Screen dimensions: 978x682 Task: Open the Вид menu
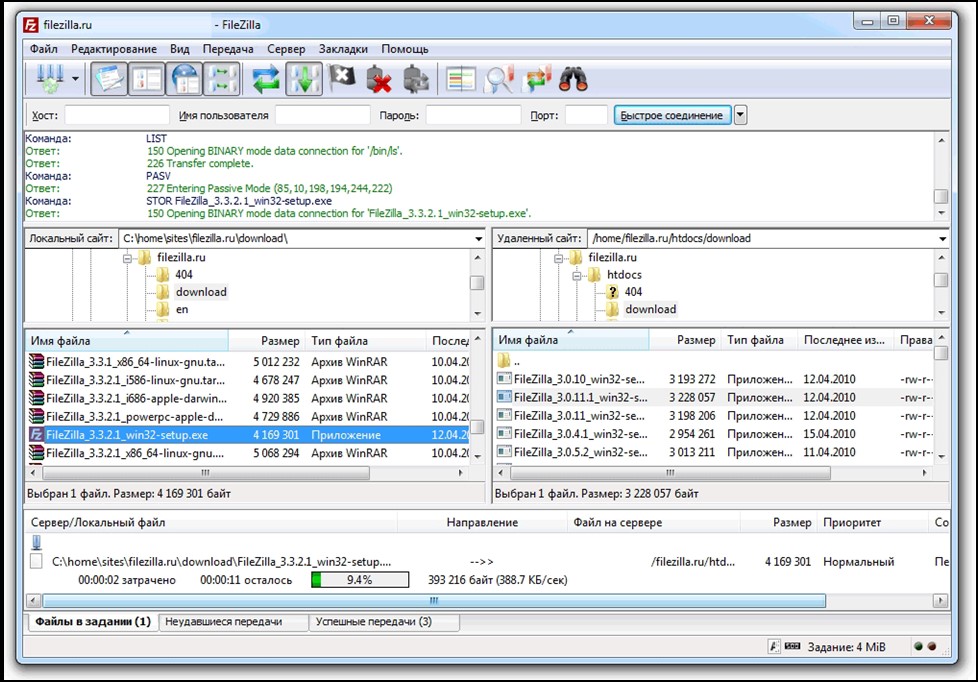pos(180,49)
